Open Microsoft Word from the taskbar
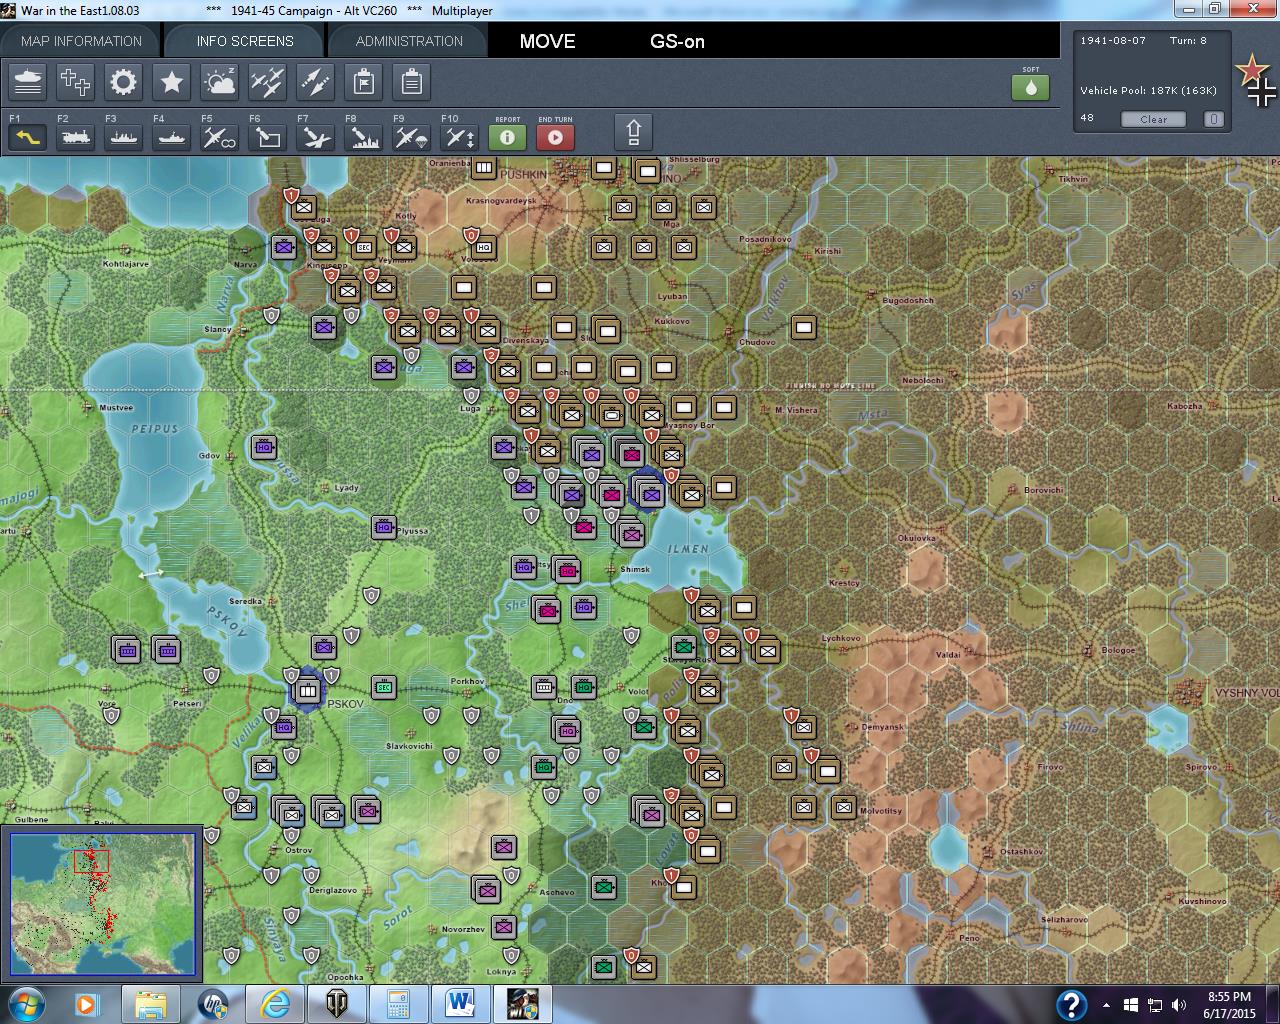The image size is (1280, 1024). (460, 1004)
